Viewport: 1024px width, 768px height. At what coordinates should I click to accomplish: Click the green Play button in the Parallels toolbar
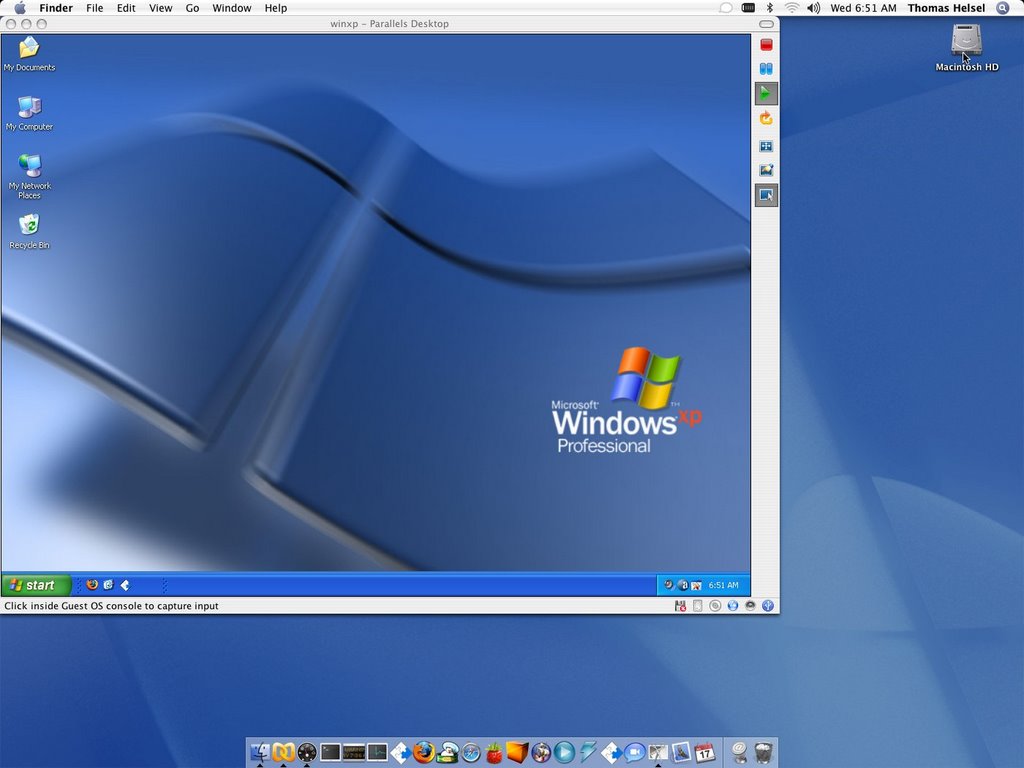coord(766,93)
